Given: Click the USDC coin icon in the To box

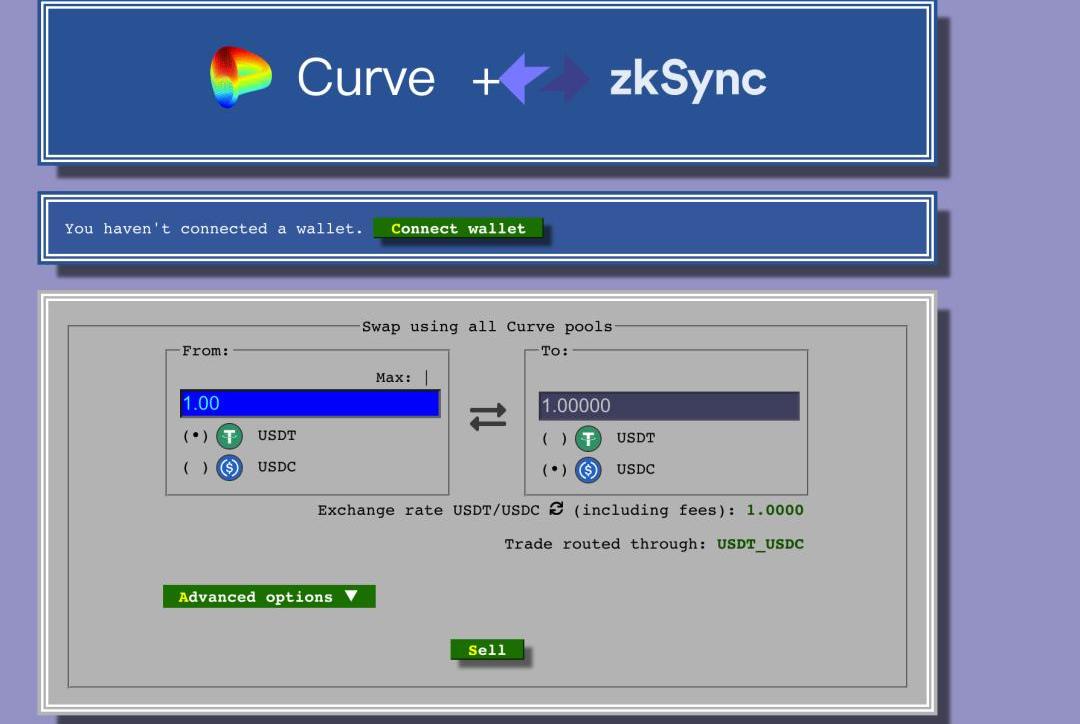Looking at the screenshot, I should [588, 470].
